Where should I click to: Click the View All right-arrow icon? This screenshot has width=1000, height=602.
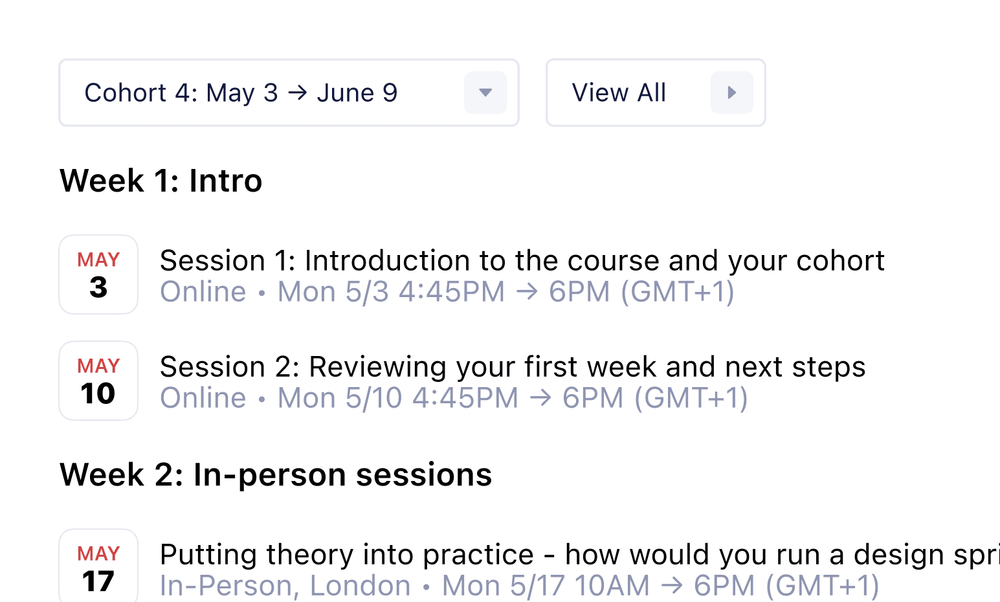click(731, 93)
